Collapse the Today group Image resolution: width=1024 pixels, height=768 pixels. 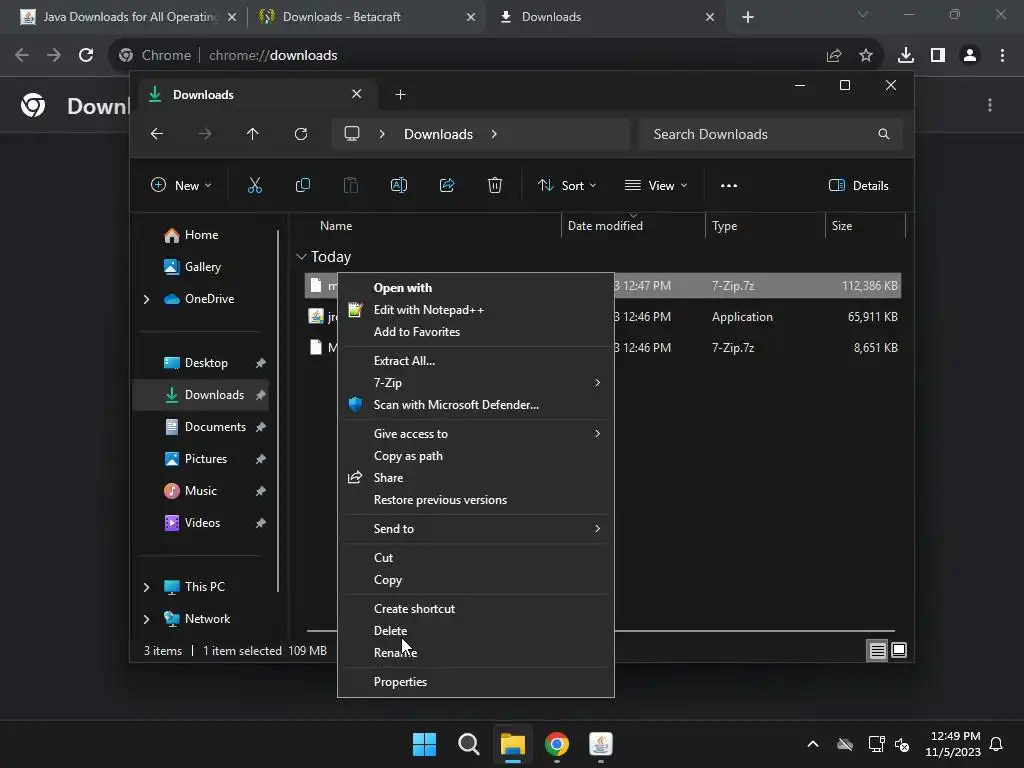pos(301,257)
